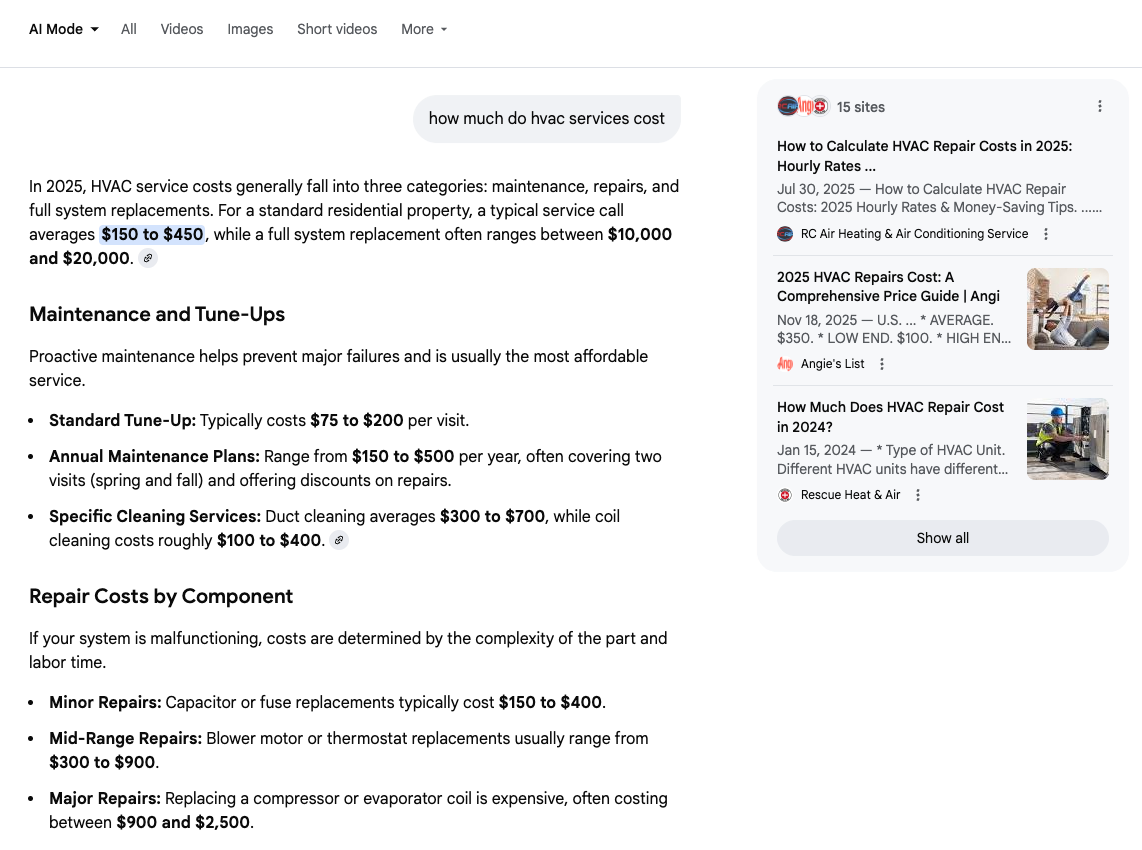Click the Show all button
The image size is (1142, 850).
coord(942,537)
